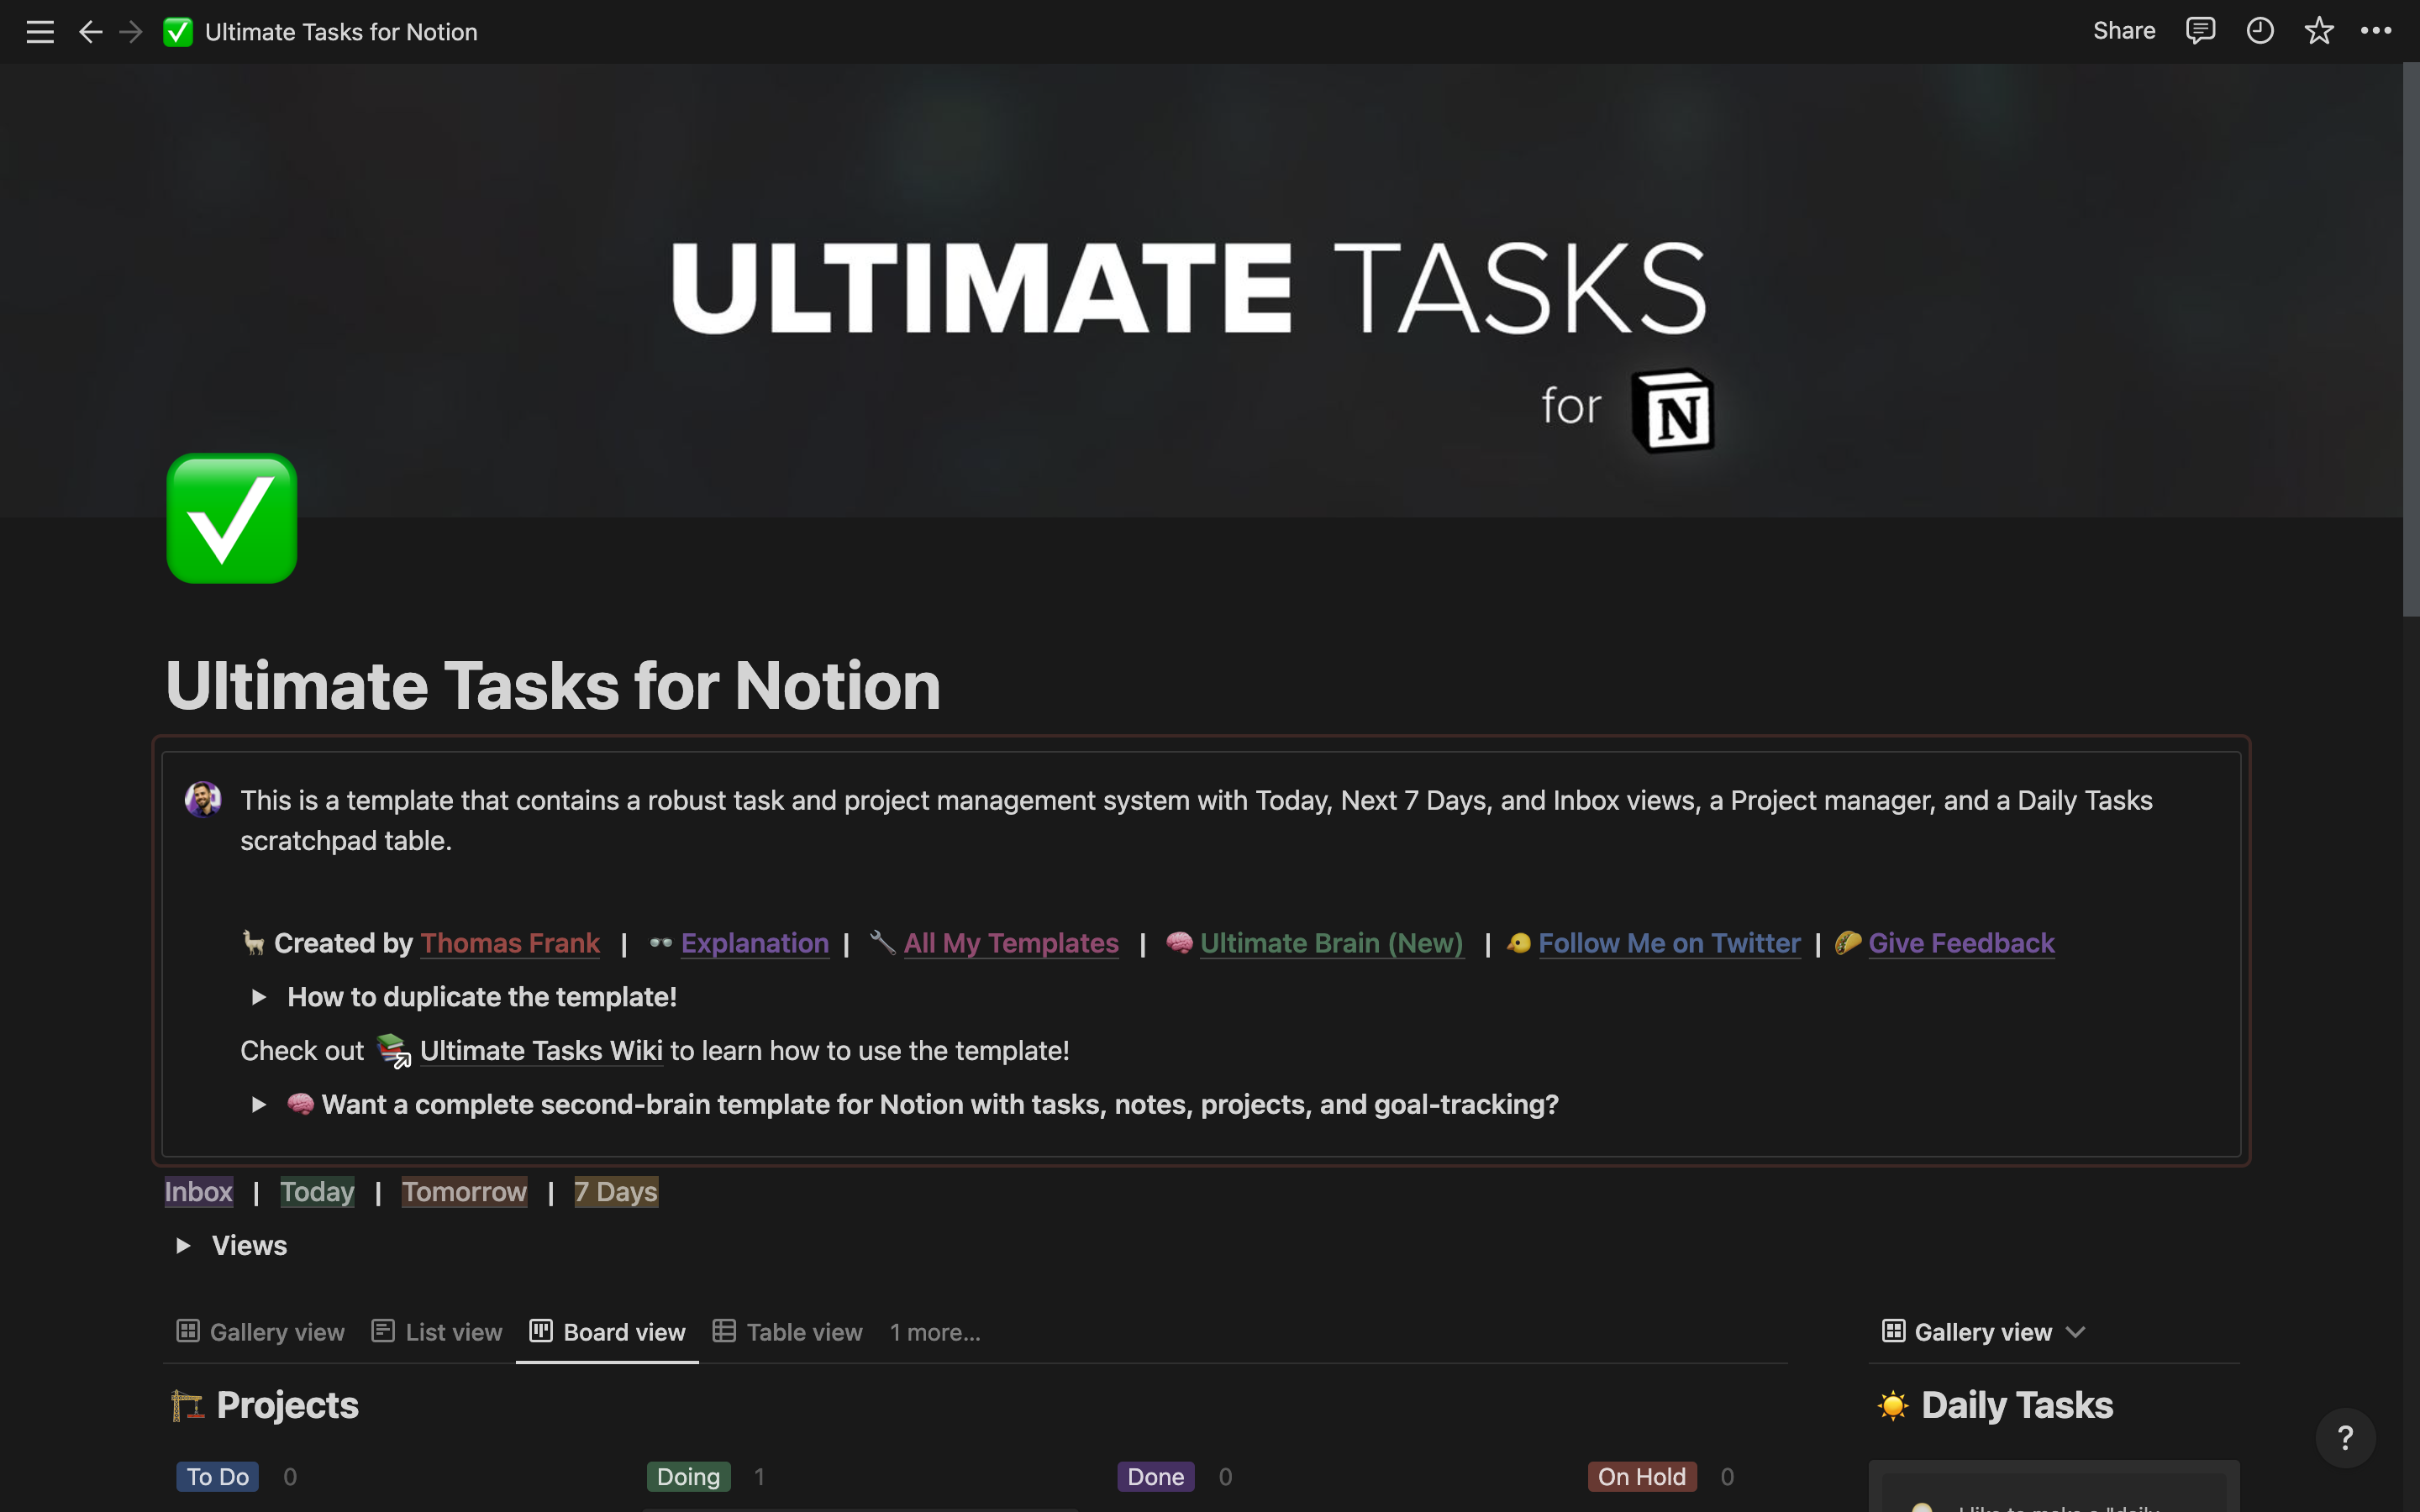Go back with the left arrow
Viewport: 2420px width, 1512px height.
[x=91, y=32]
